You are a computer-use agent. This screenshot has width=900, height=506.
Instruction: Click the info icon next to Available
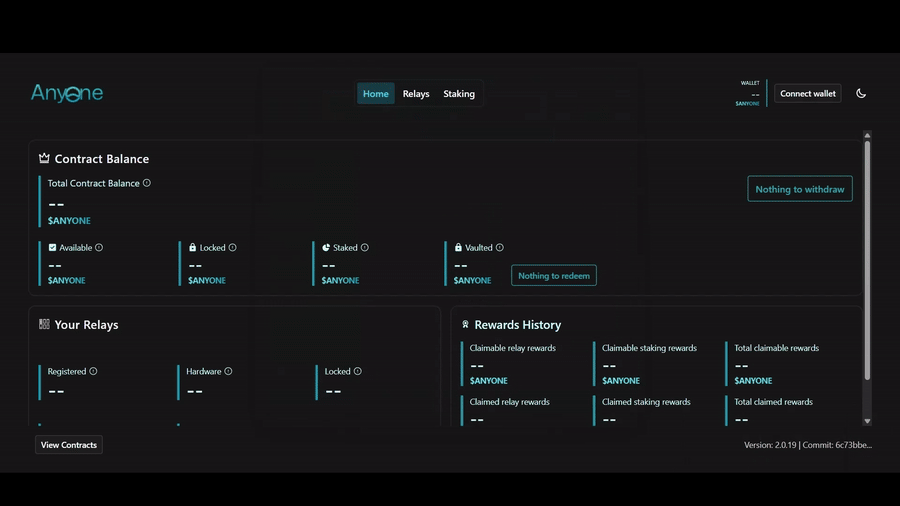pos(99,247)
